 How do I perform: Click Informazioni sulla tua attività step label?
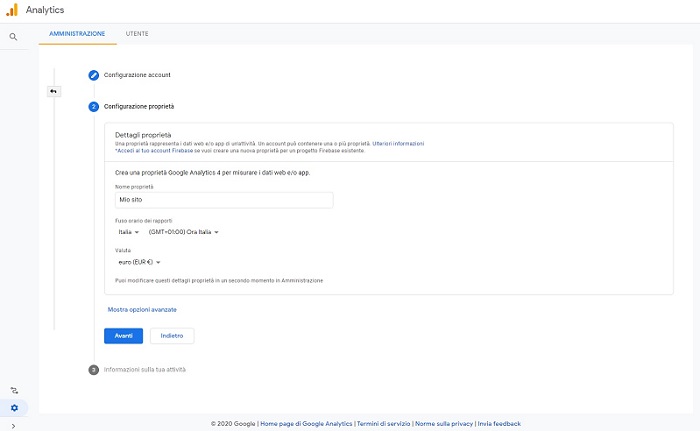pos(145,370)
